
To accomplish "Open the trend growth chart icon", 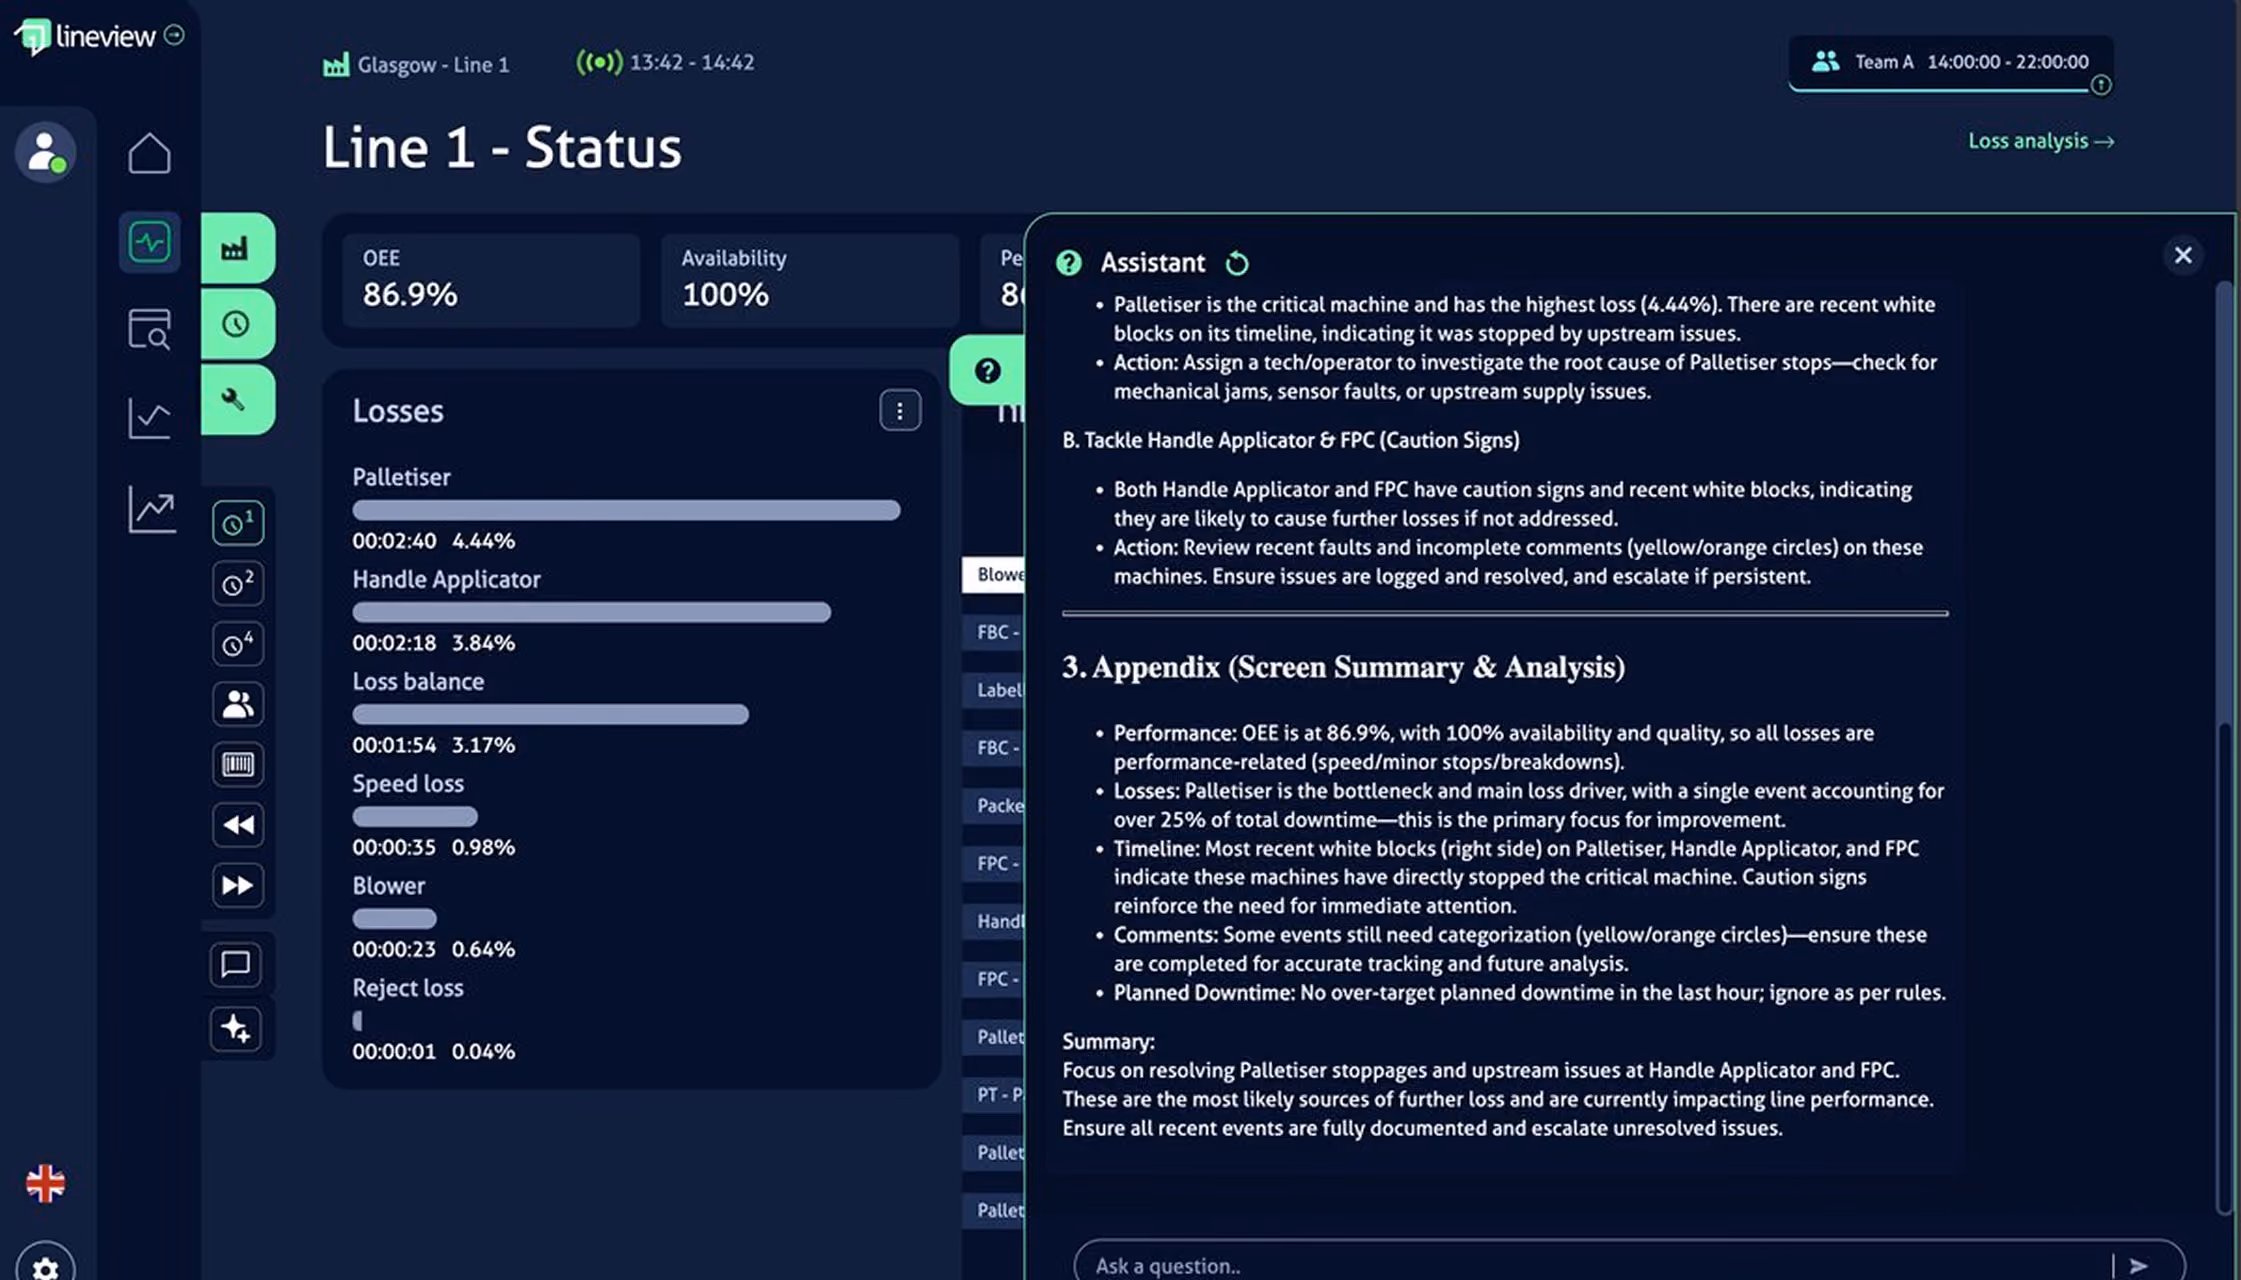I will [x=151, y=509].
